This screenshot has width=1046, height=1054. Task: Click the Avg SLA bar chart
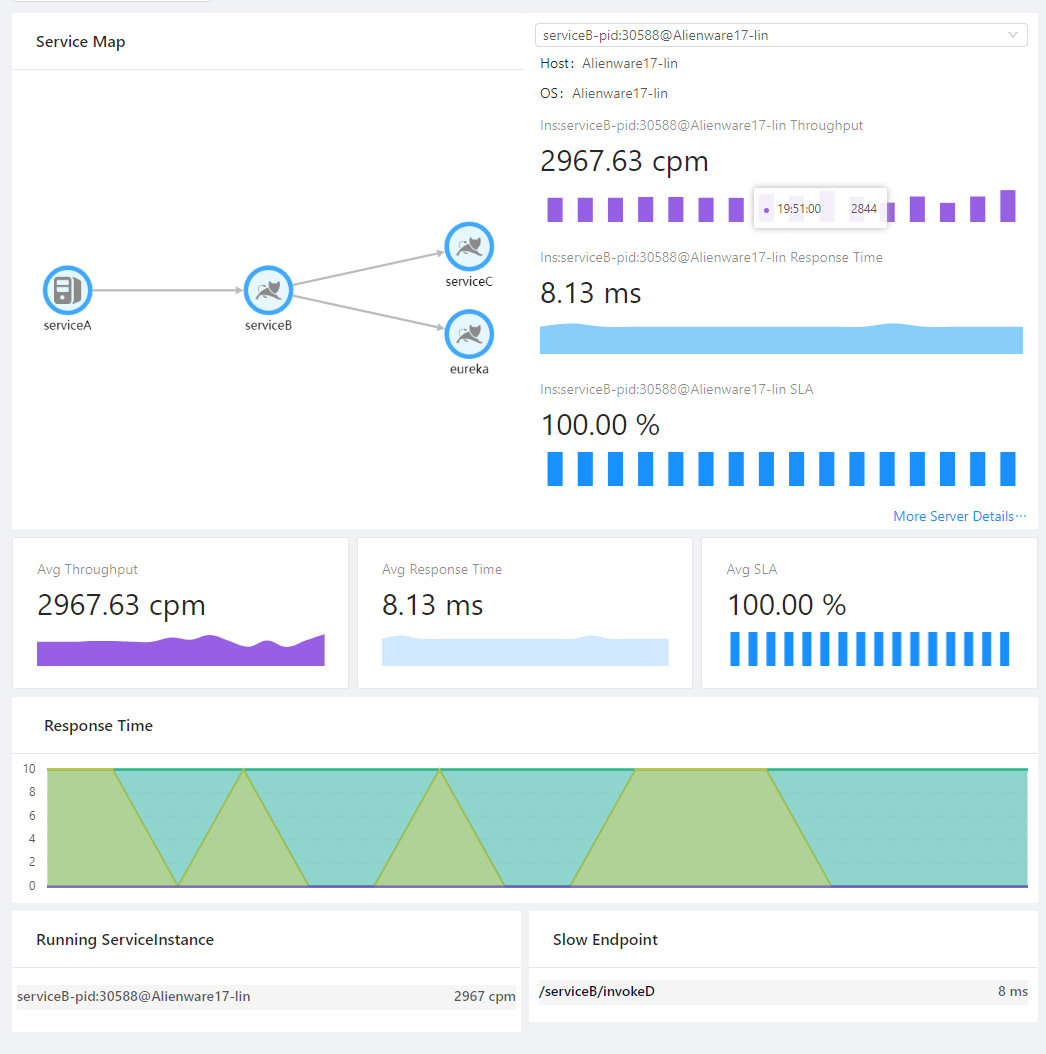pos(869,648)
